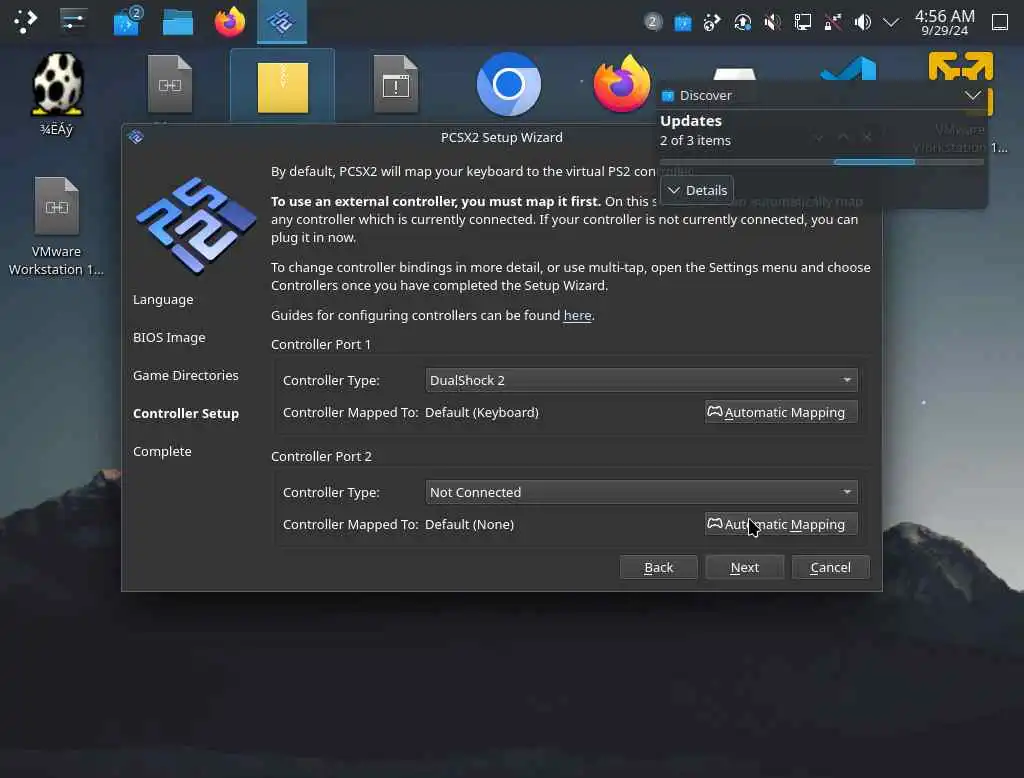Cancel the PCSX2 Setup Wizard
1024x778 pixels.
coord(831,568)
